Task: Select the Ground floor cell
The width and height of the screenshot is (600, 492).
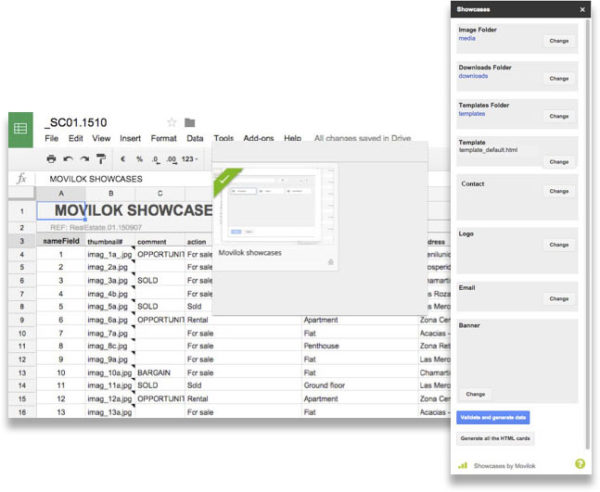Action: (x=360, y=385)
